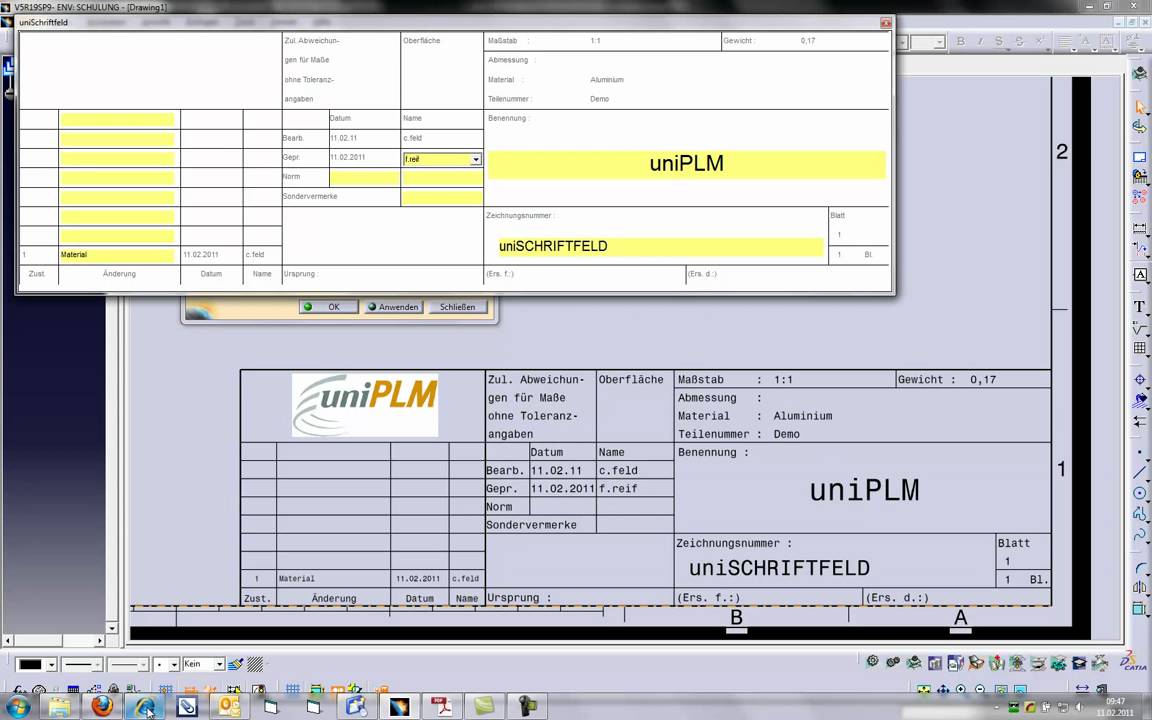The image size is (1152, 720).
Task: Click the CATIA logo icon
Action: [1133, 660]
